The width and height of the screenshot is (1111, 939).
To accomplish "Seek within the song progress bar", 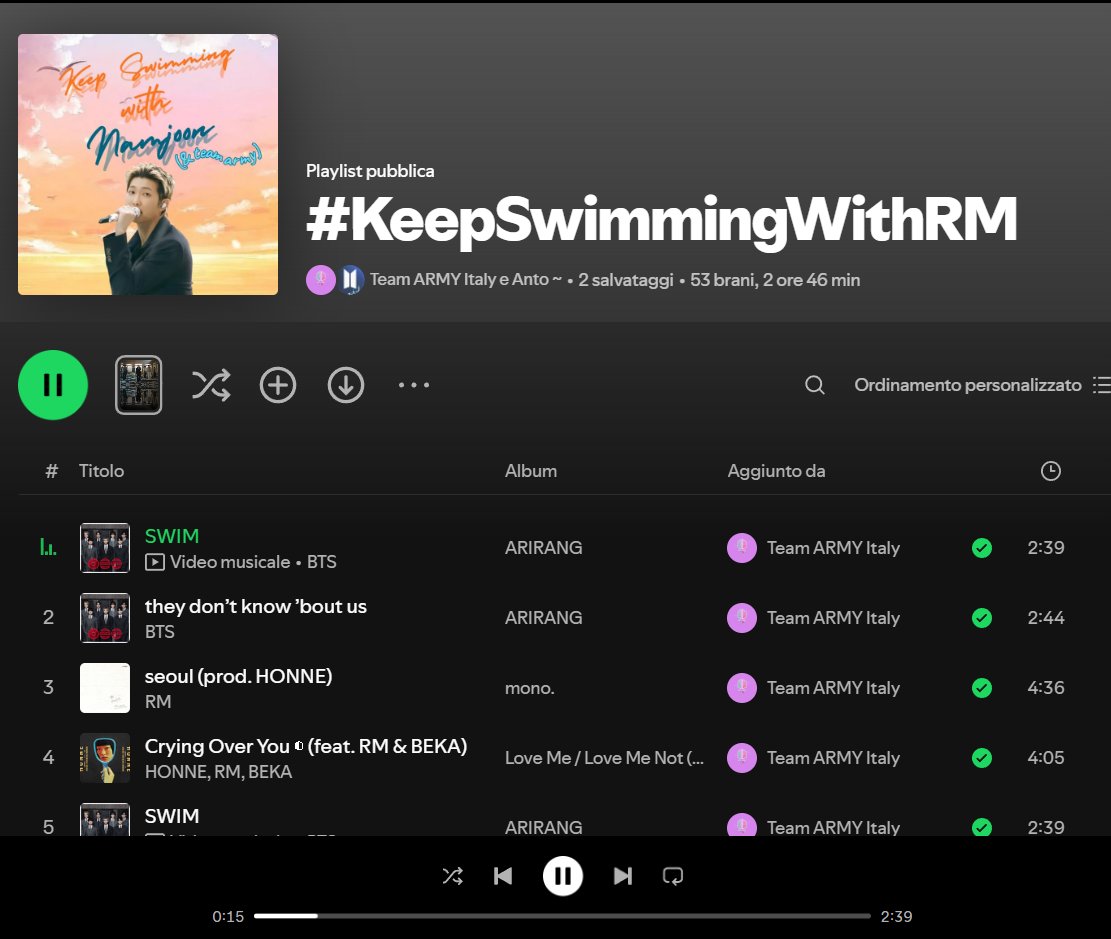I will (x=563, y=916).
